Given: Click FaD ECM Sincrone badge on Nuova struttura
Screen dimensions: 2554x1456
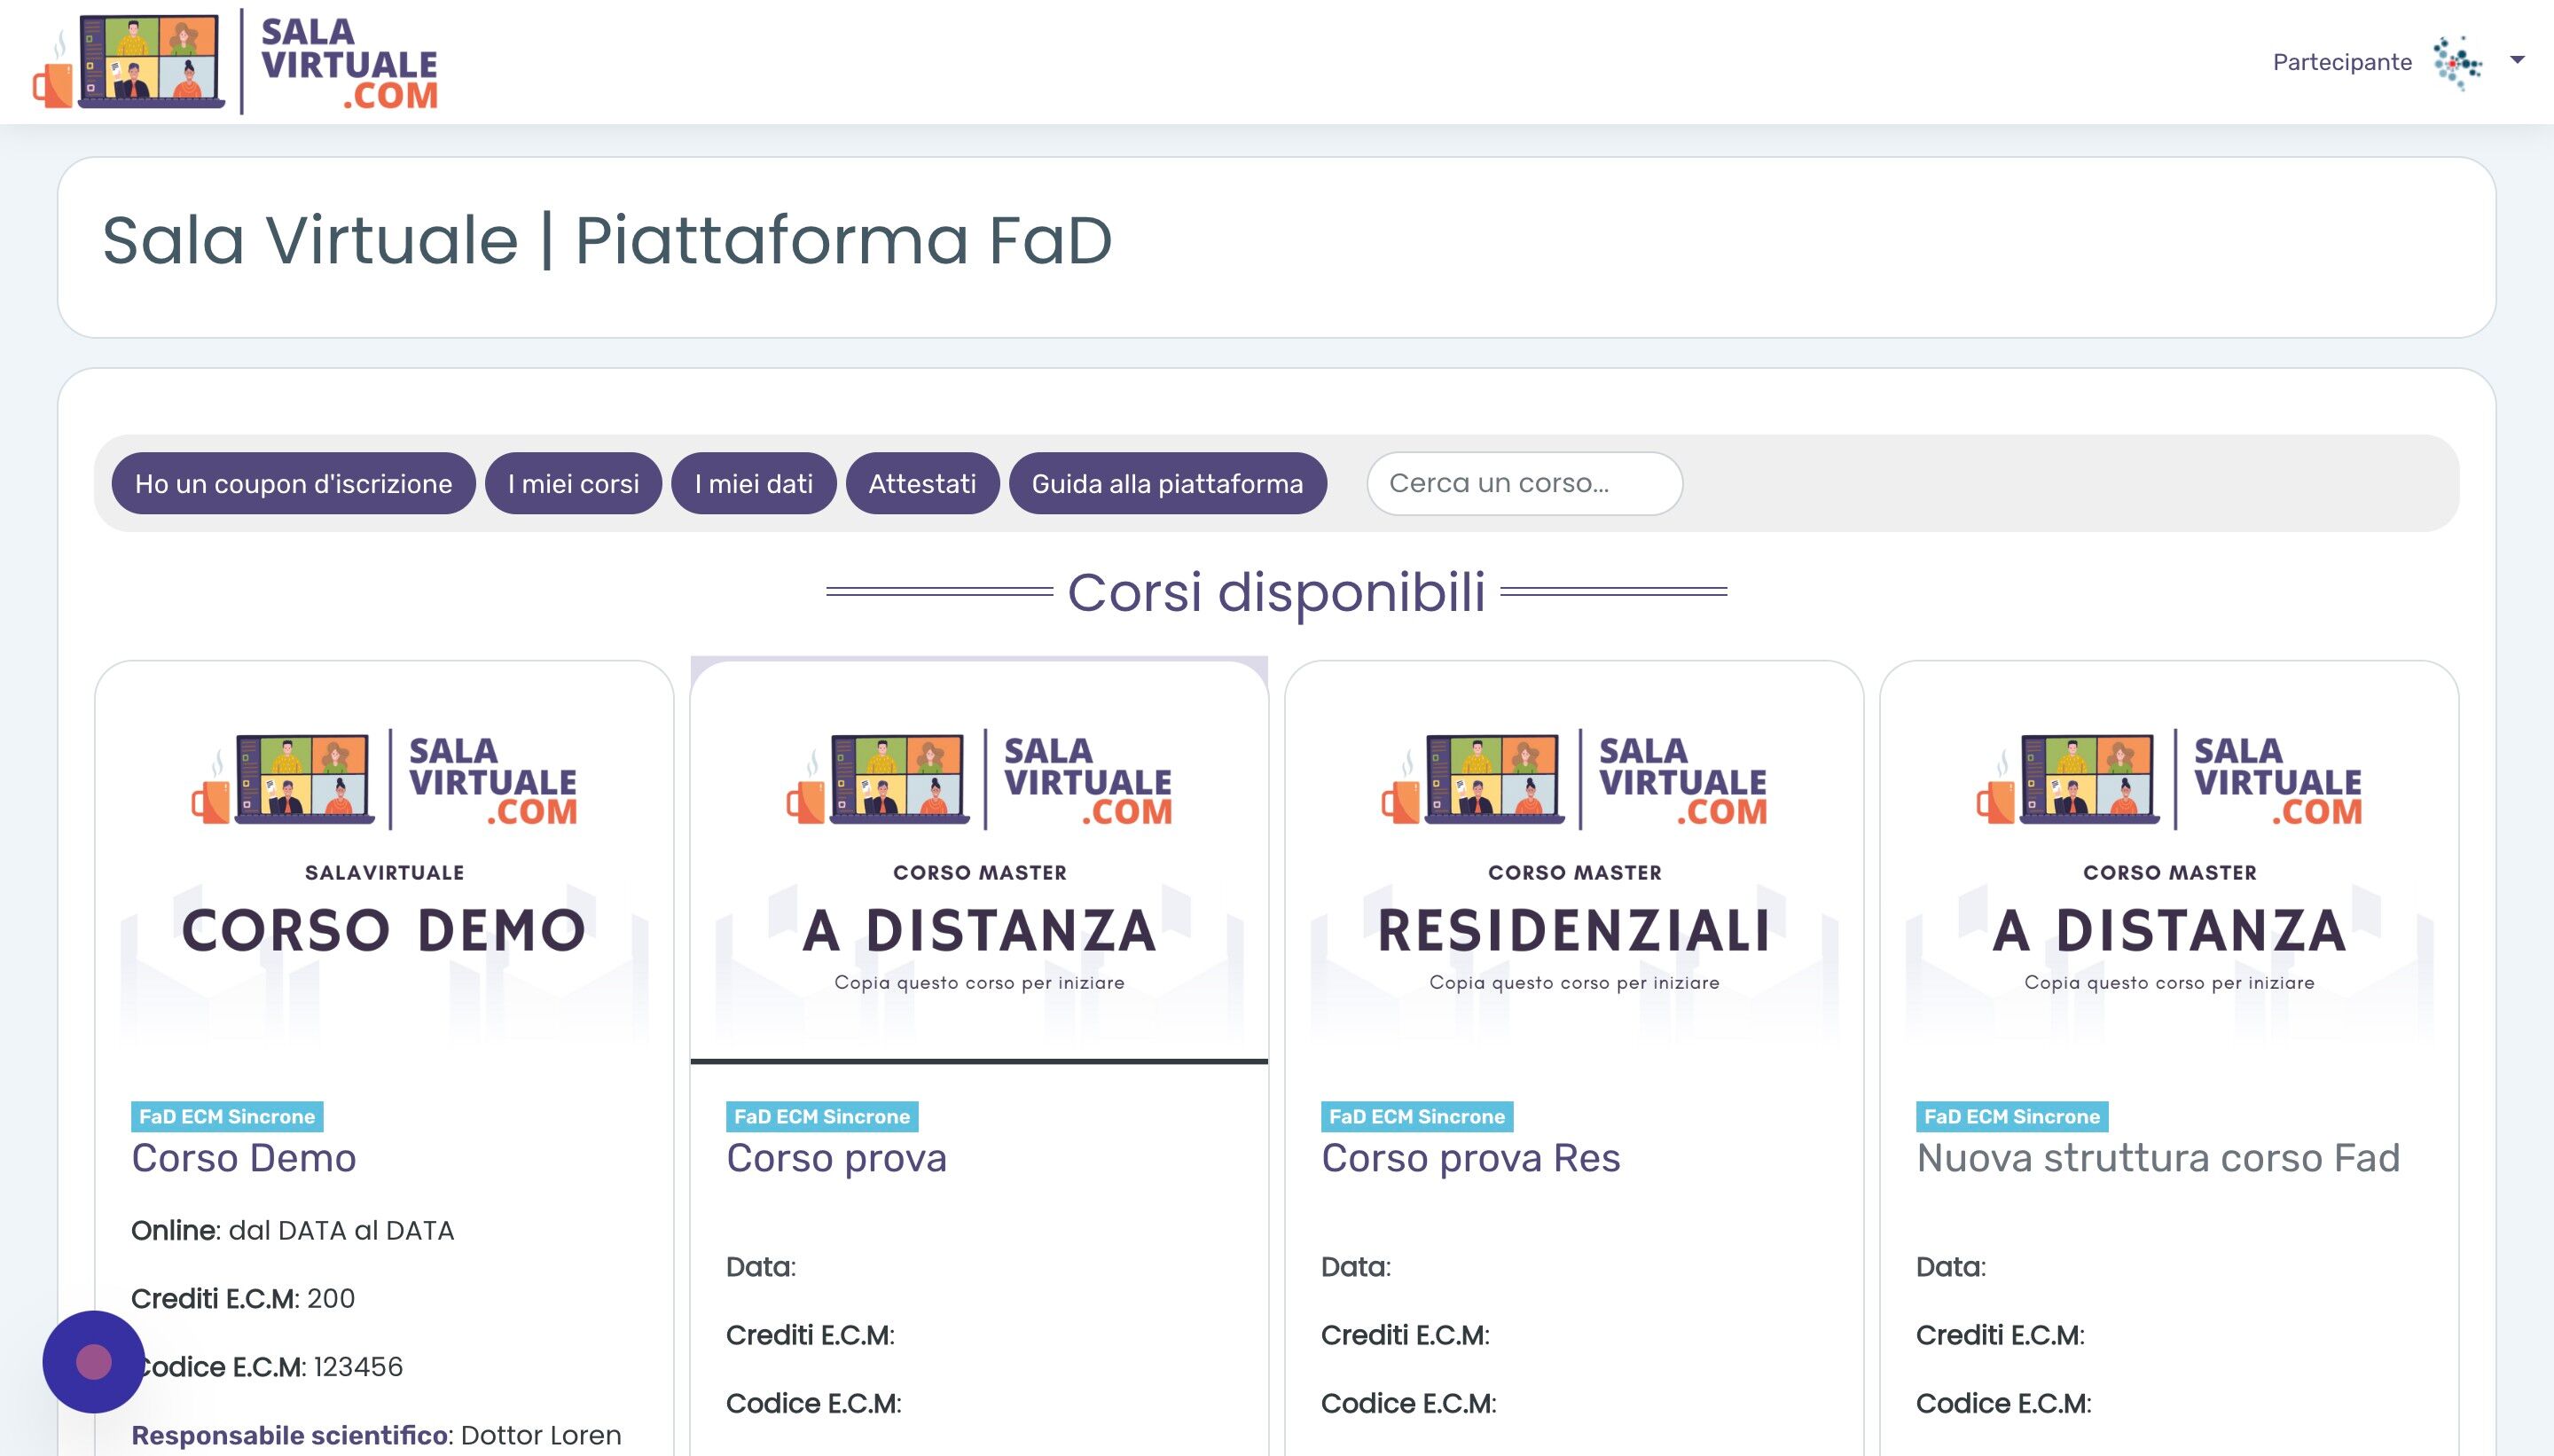Looking at the screenshot, I should pos(2012,1116).
